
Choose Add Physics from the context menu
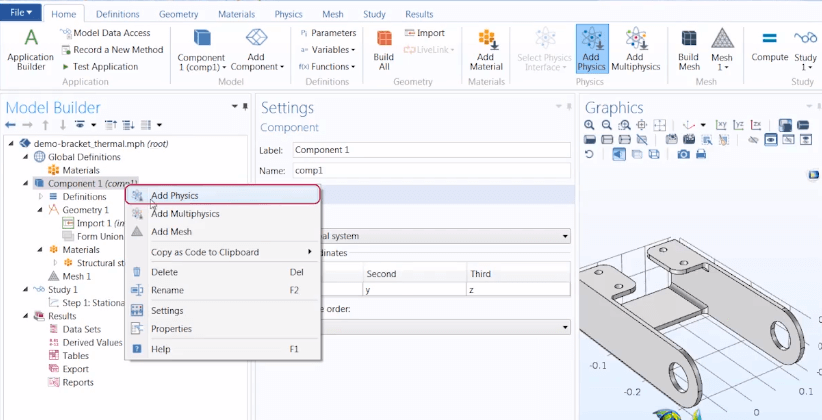click(174, 195)
